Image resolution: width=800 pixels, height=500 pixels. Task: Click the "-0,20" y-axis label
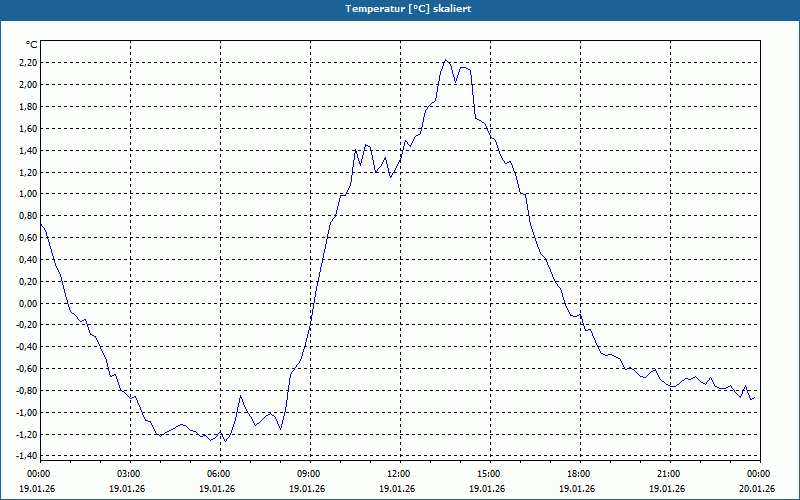pos(27,325)
